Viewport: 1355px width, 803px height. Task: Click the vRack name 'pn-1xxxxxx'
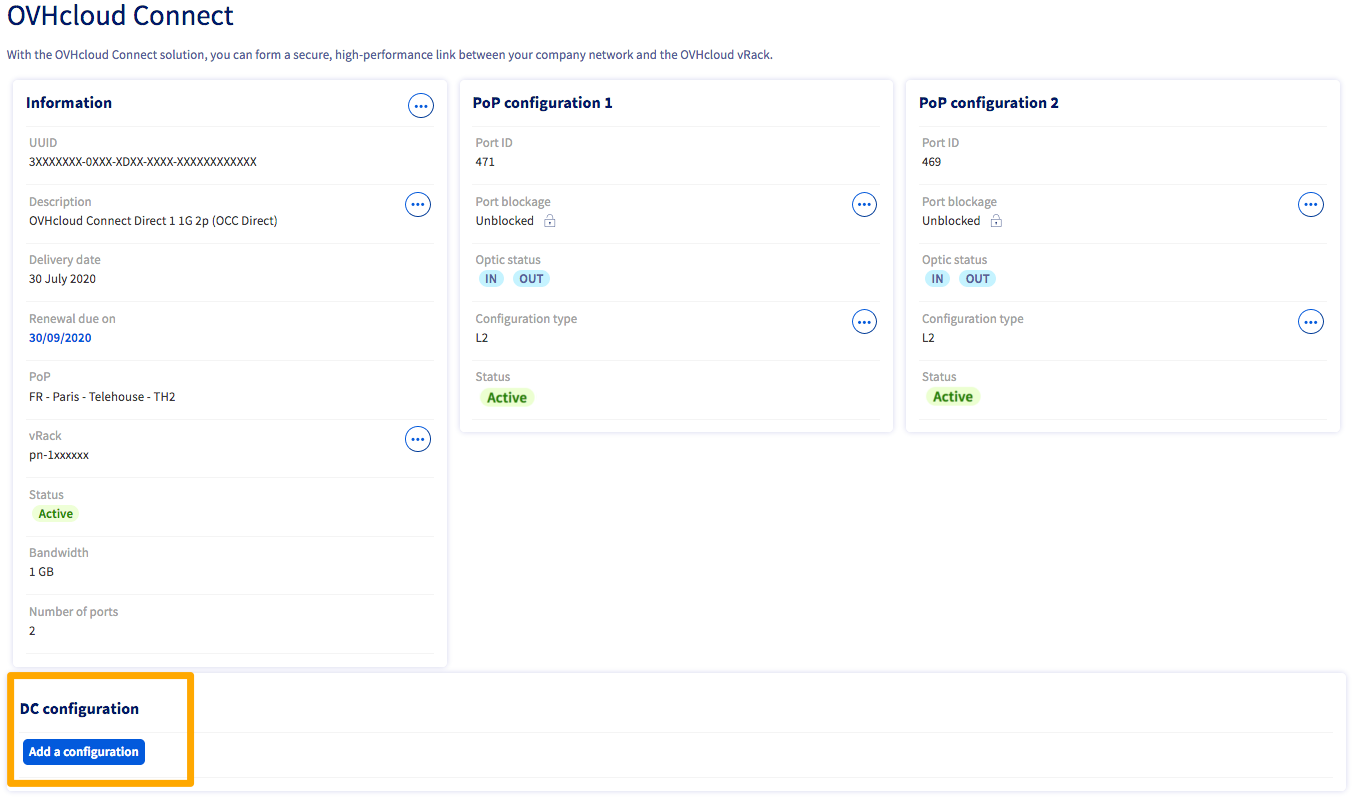(x=59, y=455)
